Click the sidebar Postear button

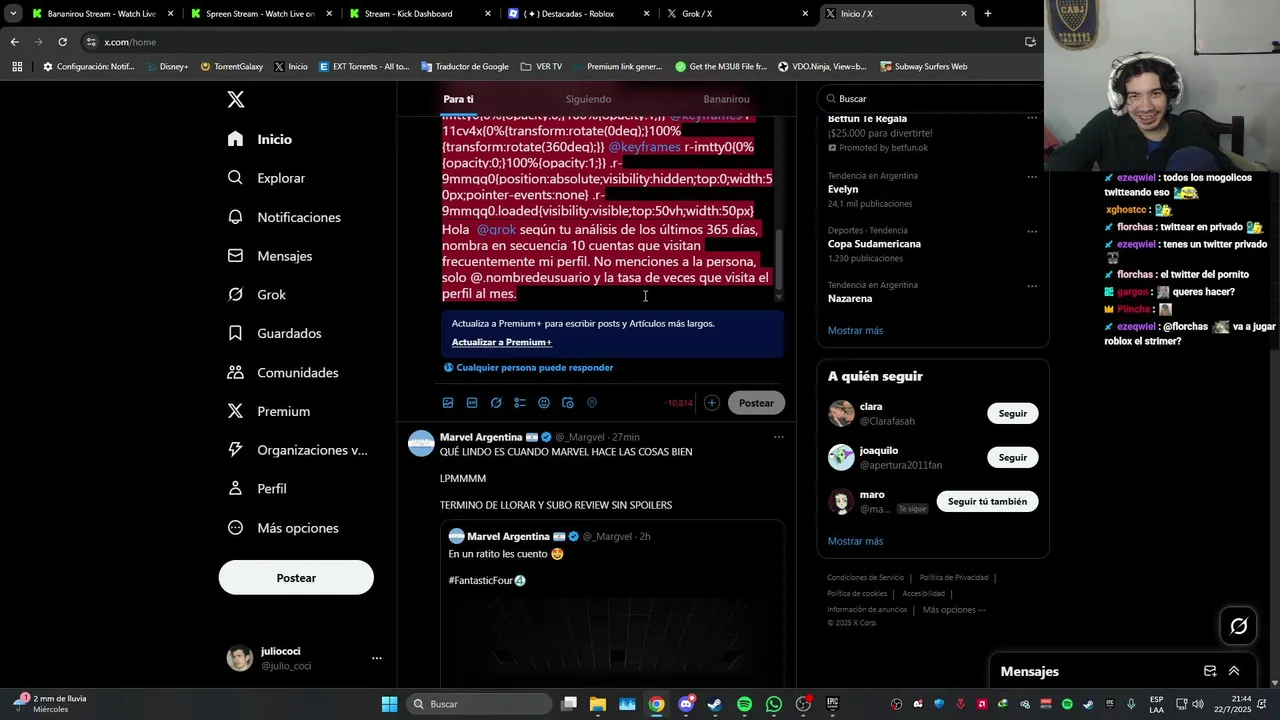296,578
